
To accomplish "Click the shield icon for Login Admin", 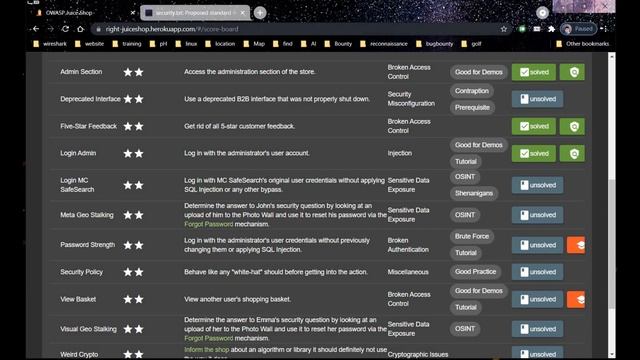I will pyautogui.click(x=572, y=153).
